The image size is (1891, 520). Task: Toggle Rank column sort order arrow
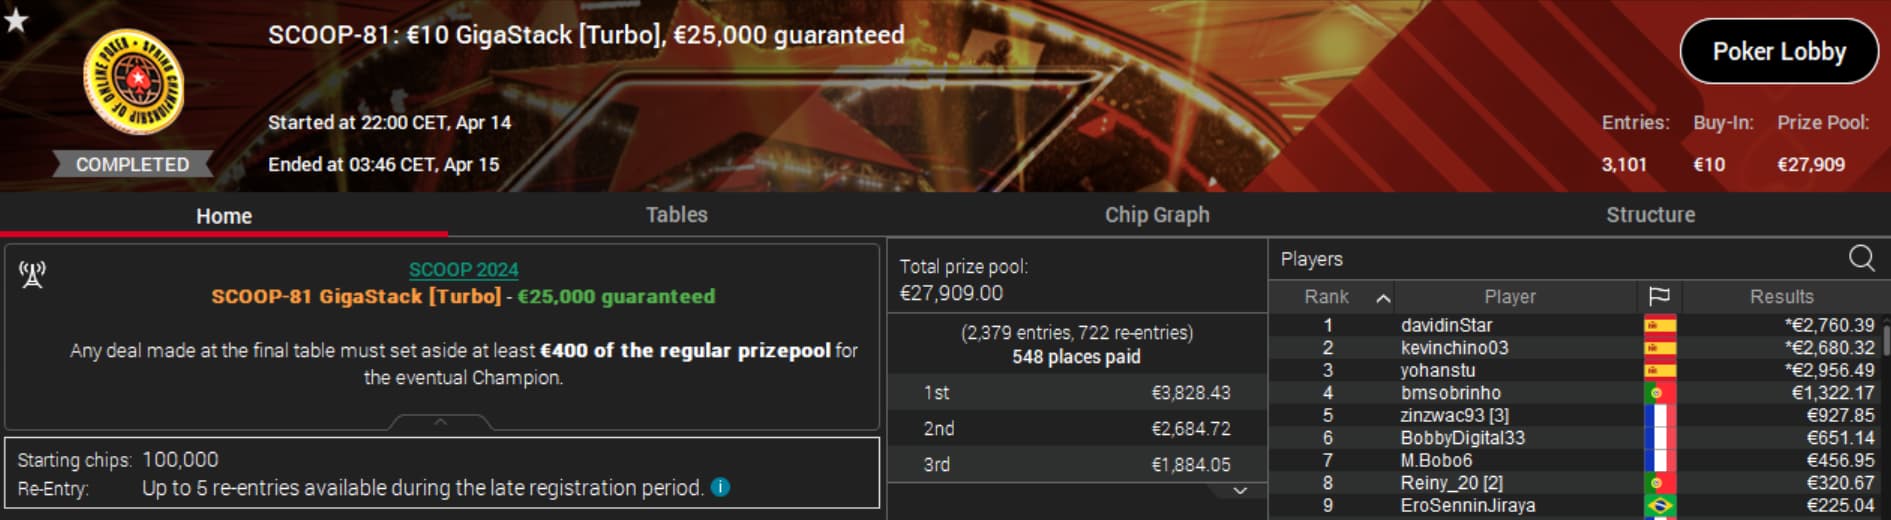click(x=1383, y=298)
